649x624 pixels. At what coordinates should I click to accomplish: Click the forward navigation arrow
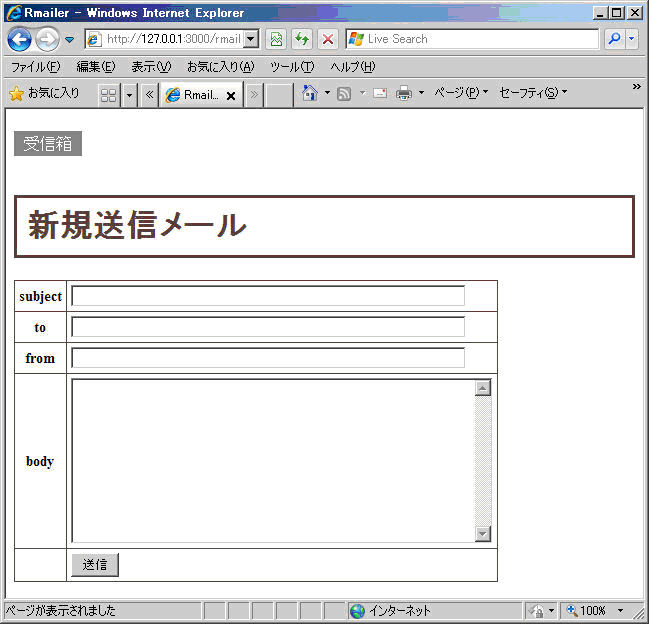47,39
